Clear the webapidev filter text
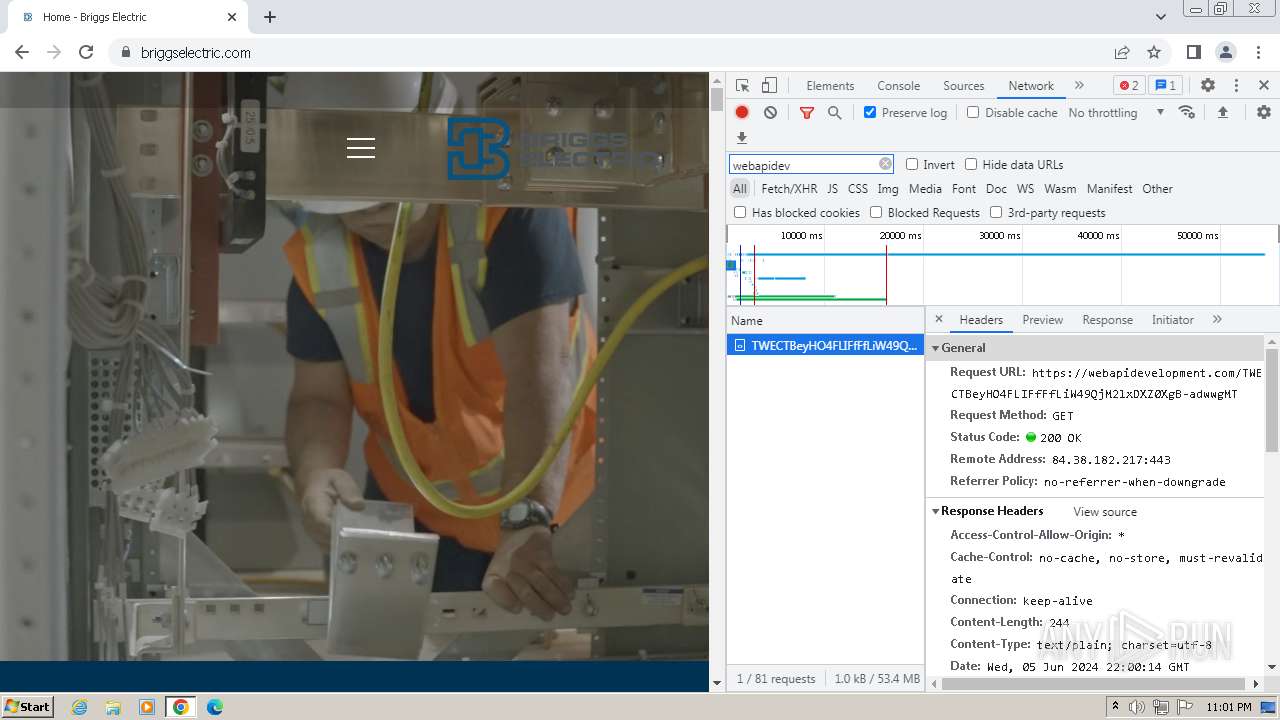The image size is (1280, 720). pos(885,164)
